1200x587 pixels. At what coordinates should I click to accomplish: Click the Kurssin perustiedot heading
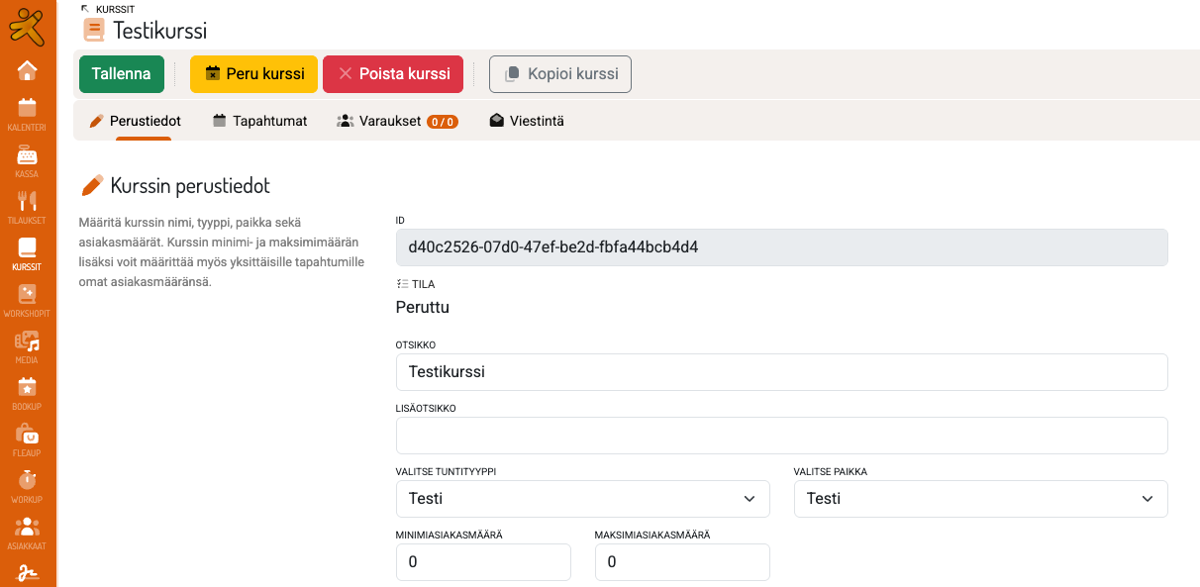tap(190, 185)
